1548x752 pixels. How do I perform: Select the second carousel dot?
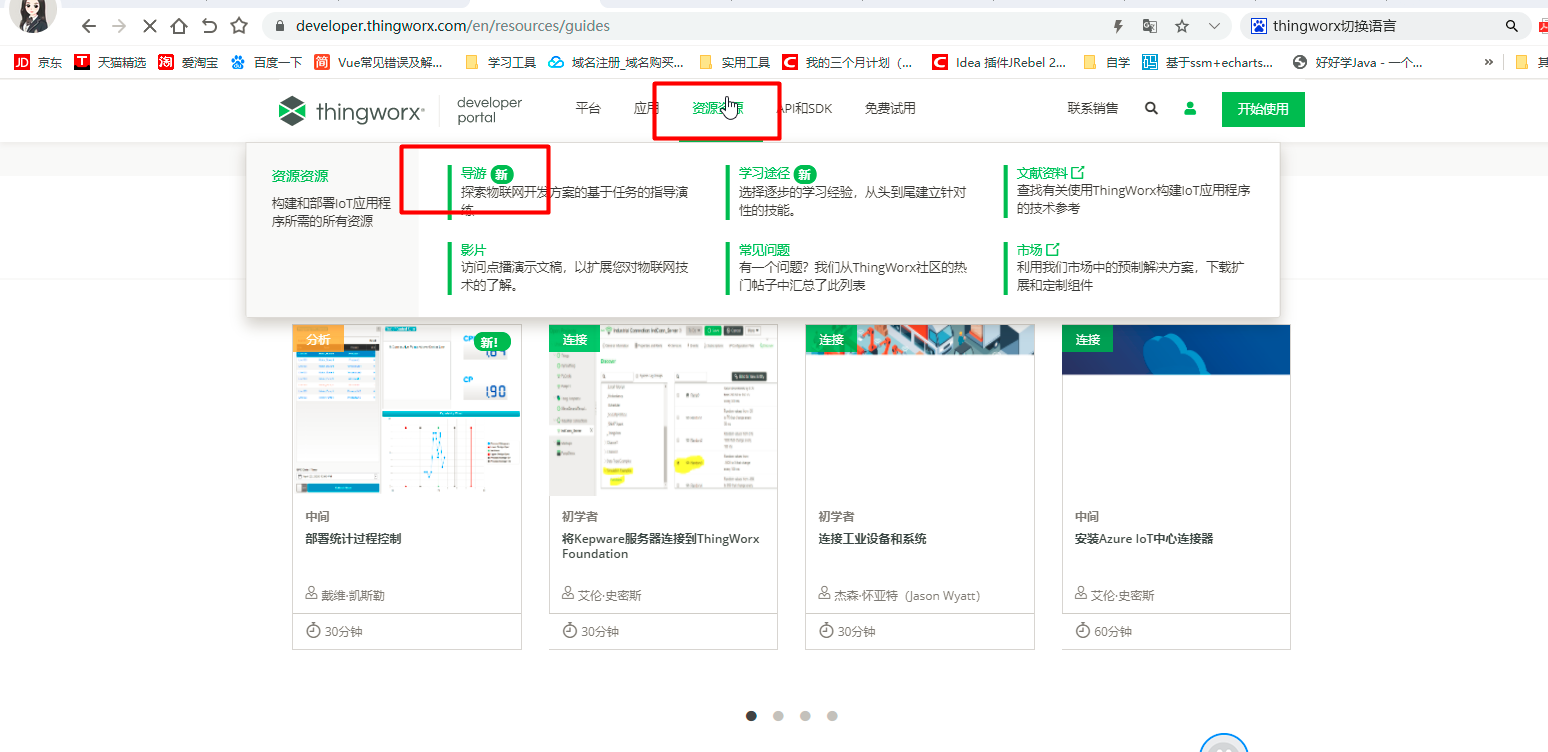point(778,715)
